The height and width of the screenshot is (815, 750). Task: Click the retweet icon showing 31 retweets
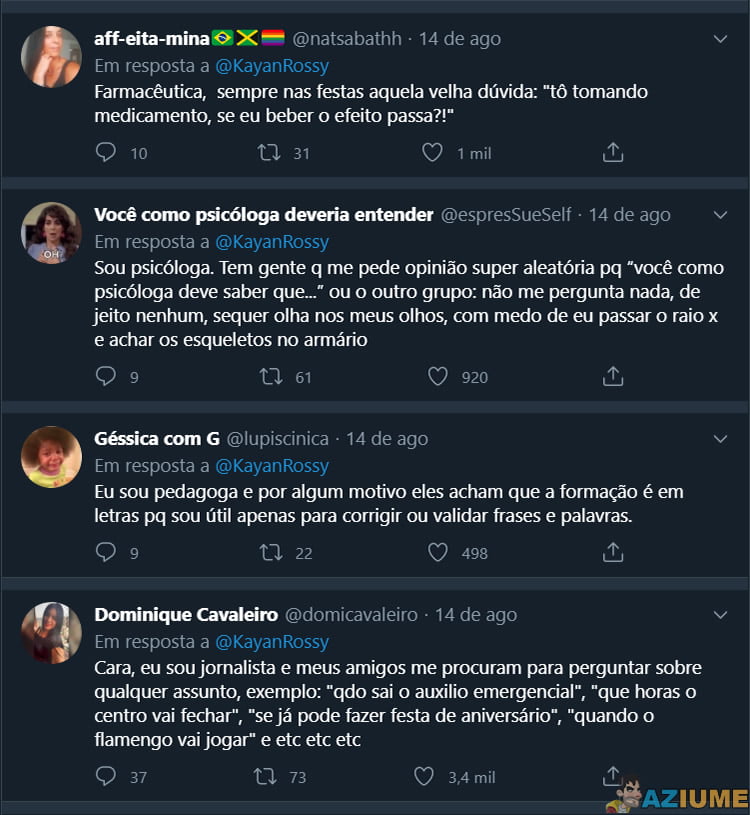[x=266, y=153]
